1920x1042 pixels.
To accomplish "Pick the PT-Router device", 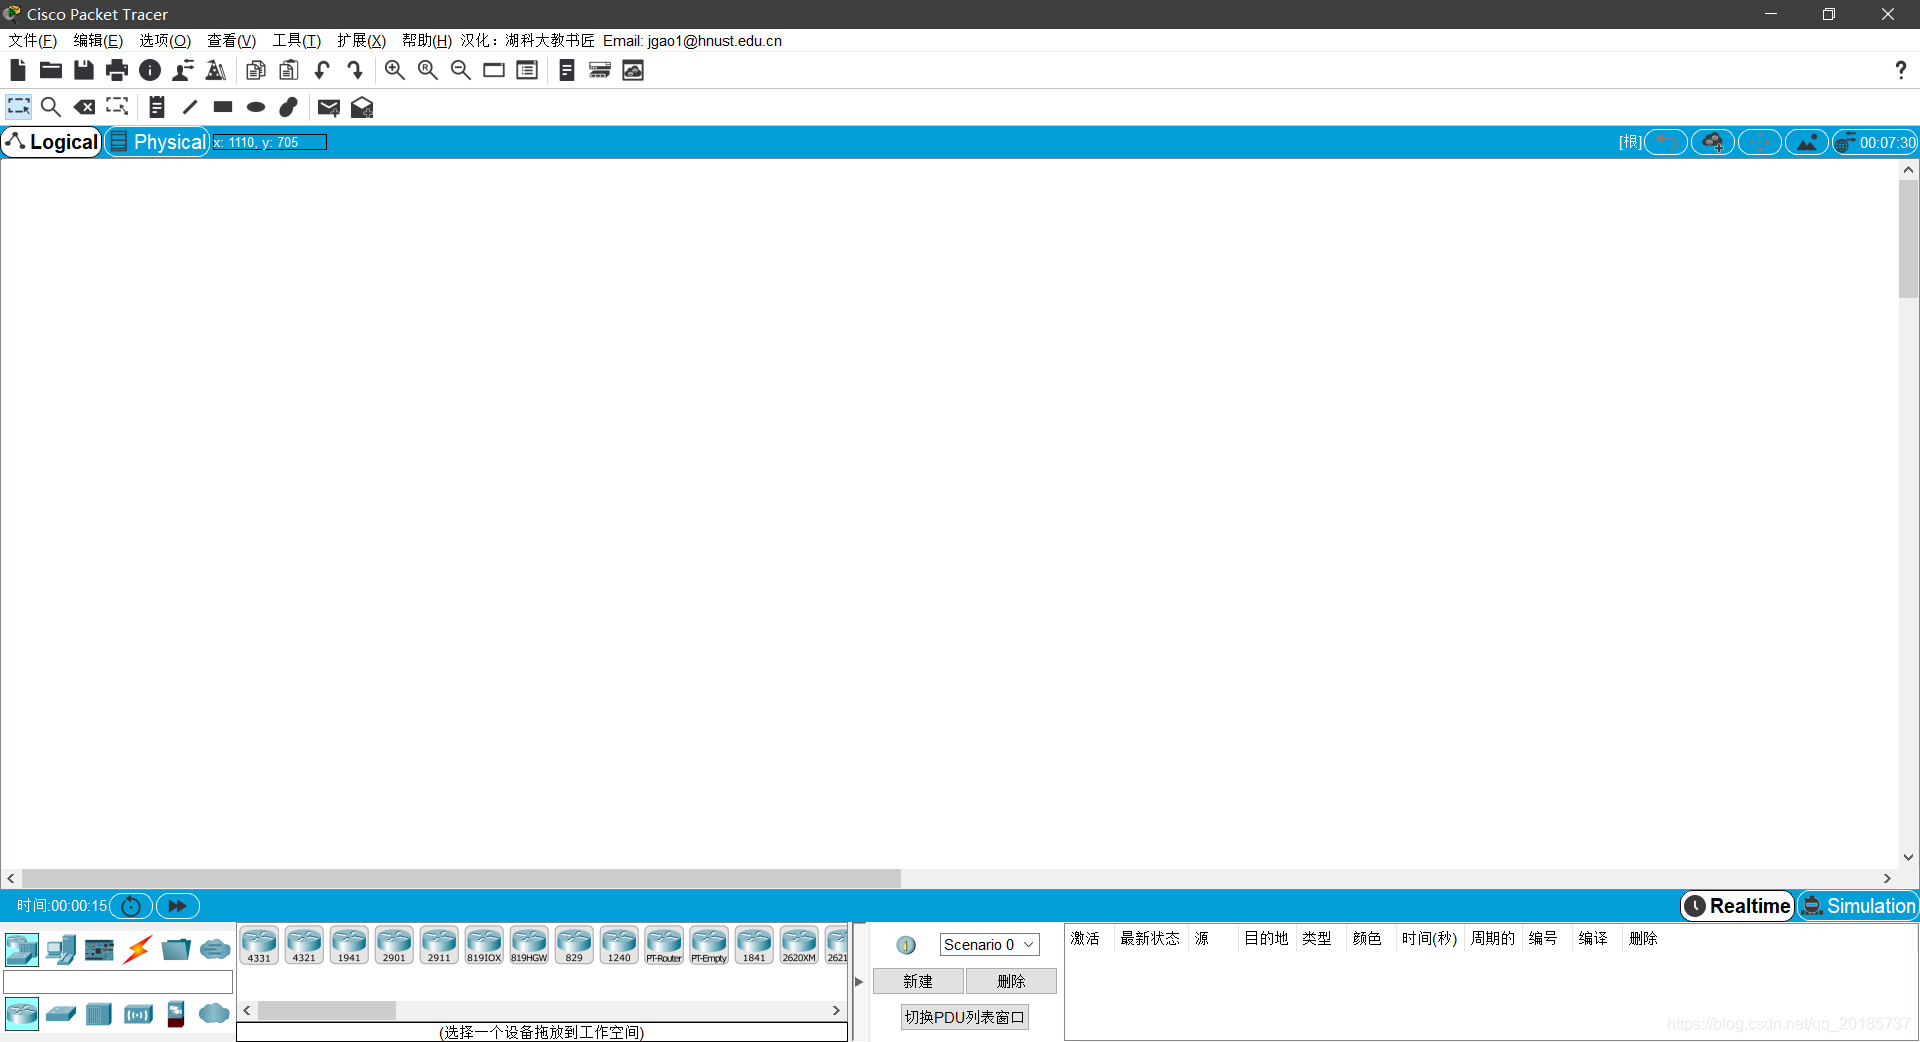I will [664, 945].
